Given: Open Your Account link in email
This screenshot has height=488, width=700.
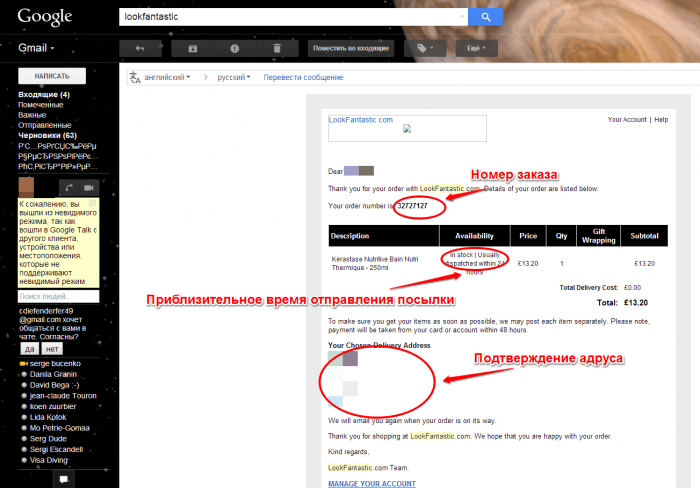Looking at the screenshot, I should click(627, 120).
